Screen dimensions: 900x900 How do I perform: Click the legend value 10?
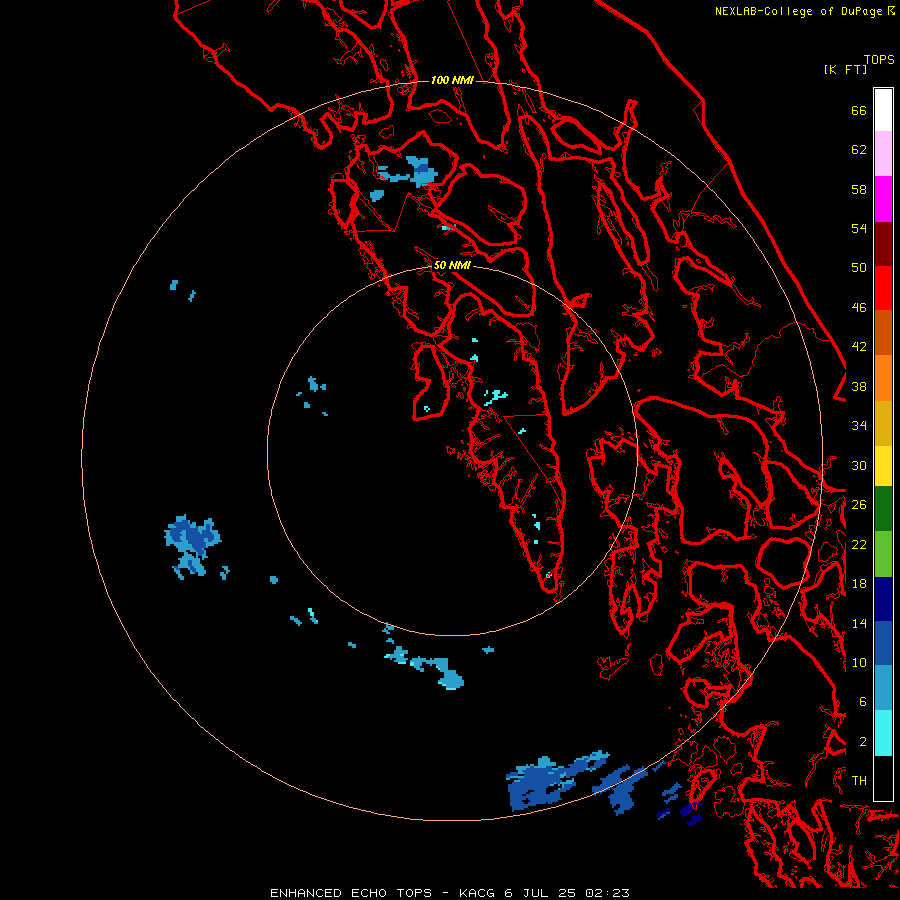click(859, 663)
